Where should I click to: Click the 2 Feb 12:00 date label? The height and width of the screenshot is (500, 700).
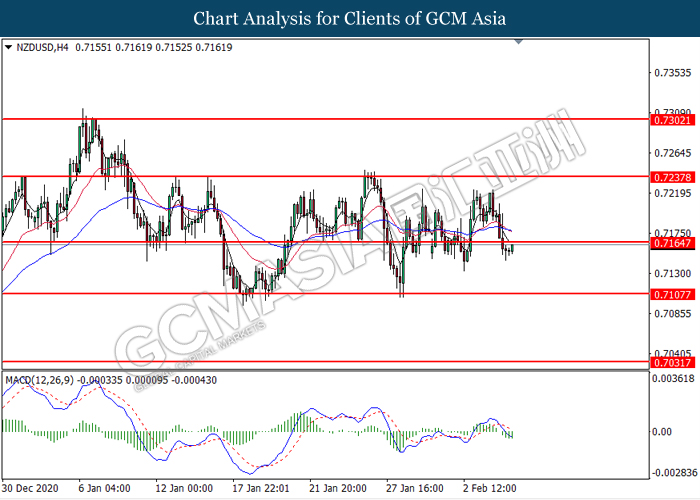[490, 488]
